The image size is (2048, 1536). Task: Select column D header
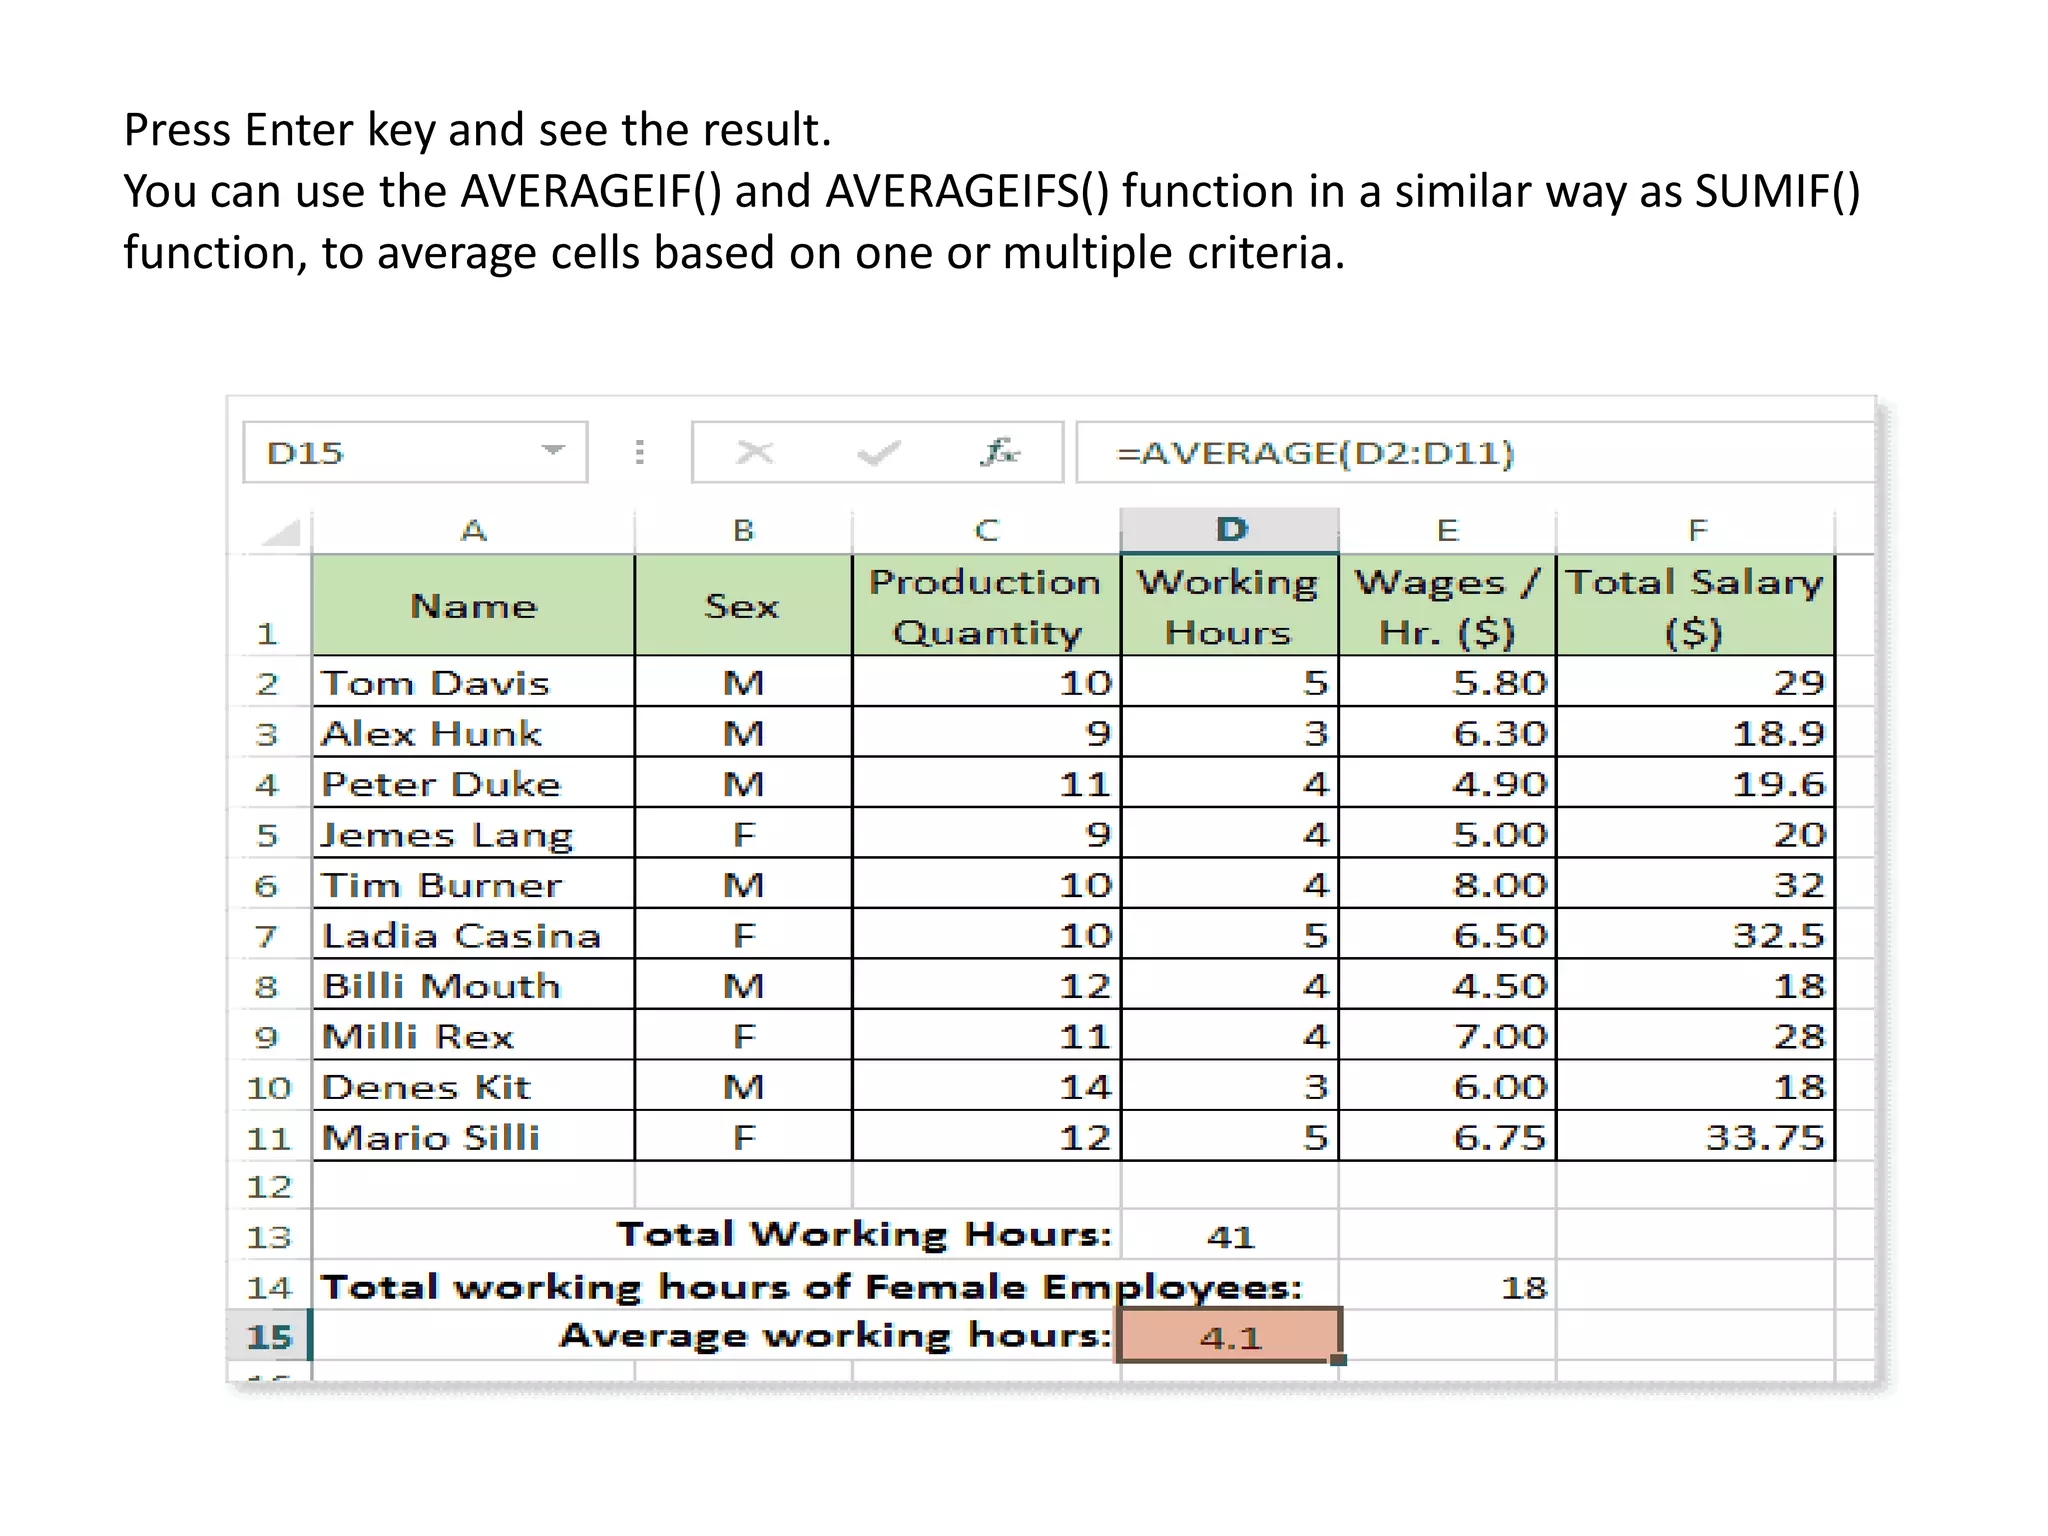(1230, 530)
